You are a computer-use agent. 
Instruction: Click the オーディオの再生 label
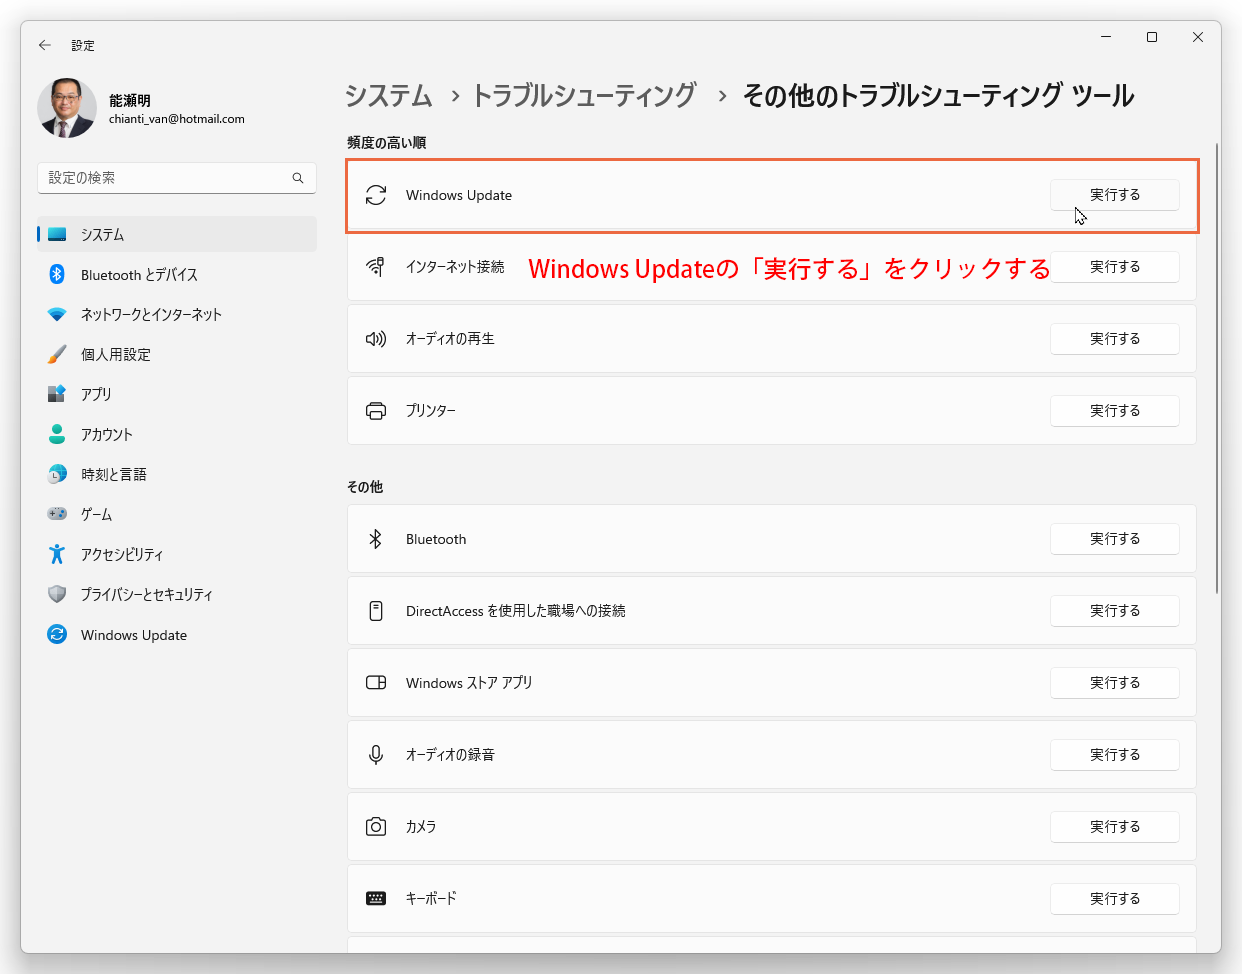[x=450, y=339]
